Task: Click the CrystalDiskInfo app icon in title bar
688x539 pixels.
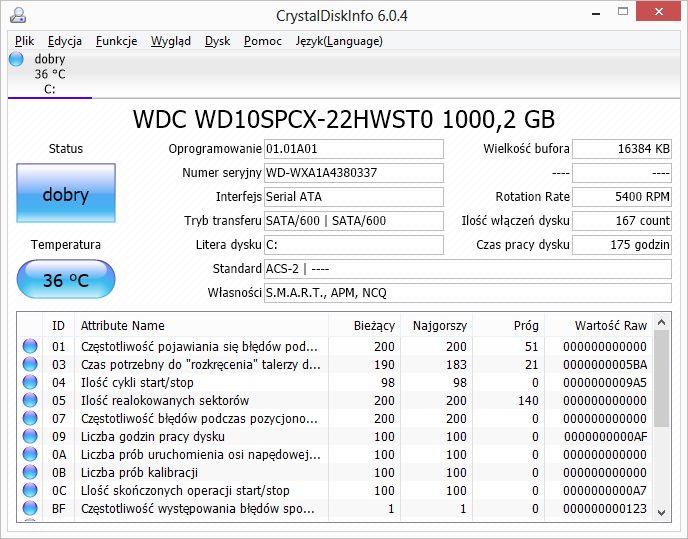Action: click(18, 15)
